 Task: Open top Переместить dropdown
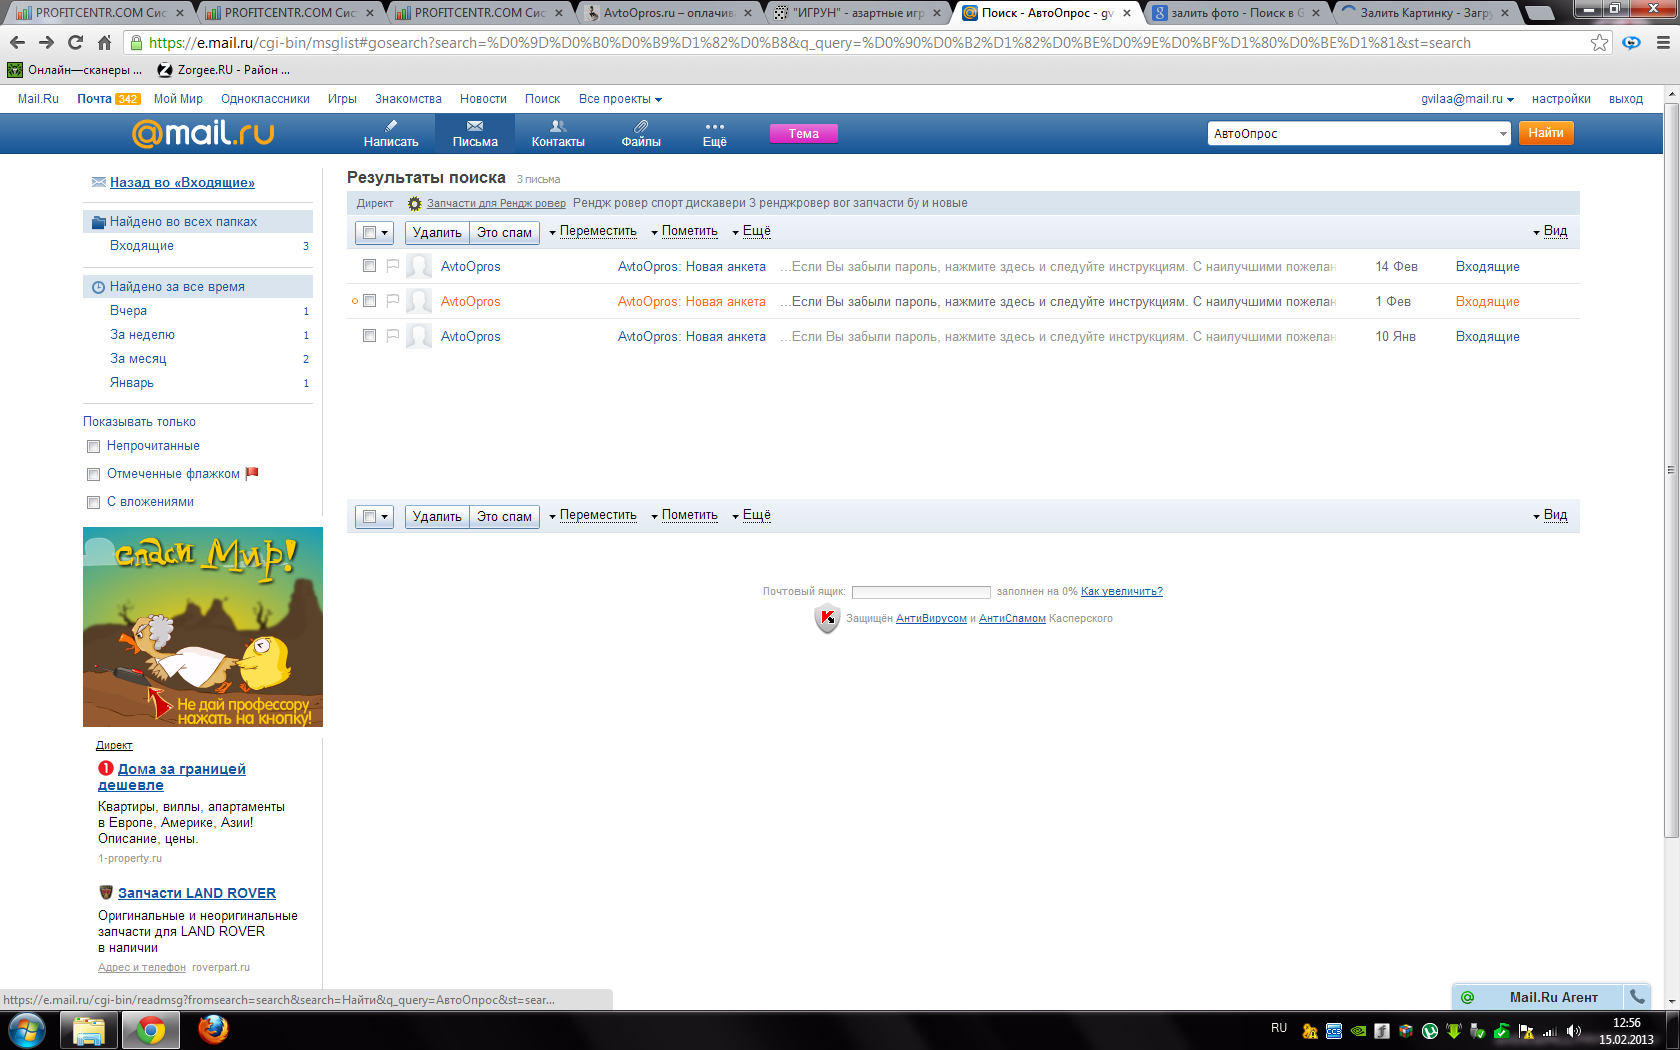tap(593, 231)
